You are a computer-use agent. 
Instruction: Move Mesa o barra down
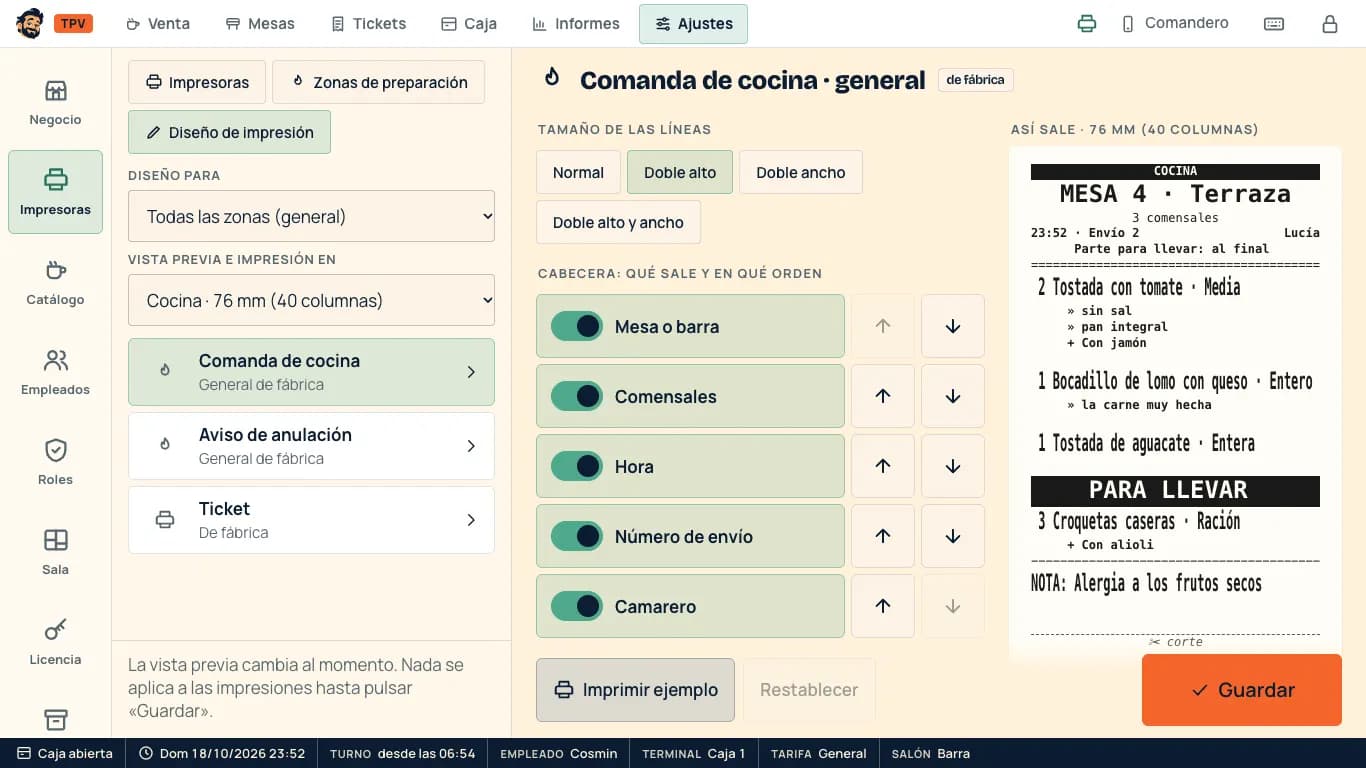[953, 326]
